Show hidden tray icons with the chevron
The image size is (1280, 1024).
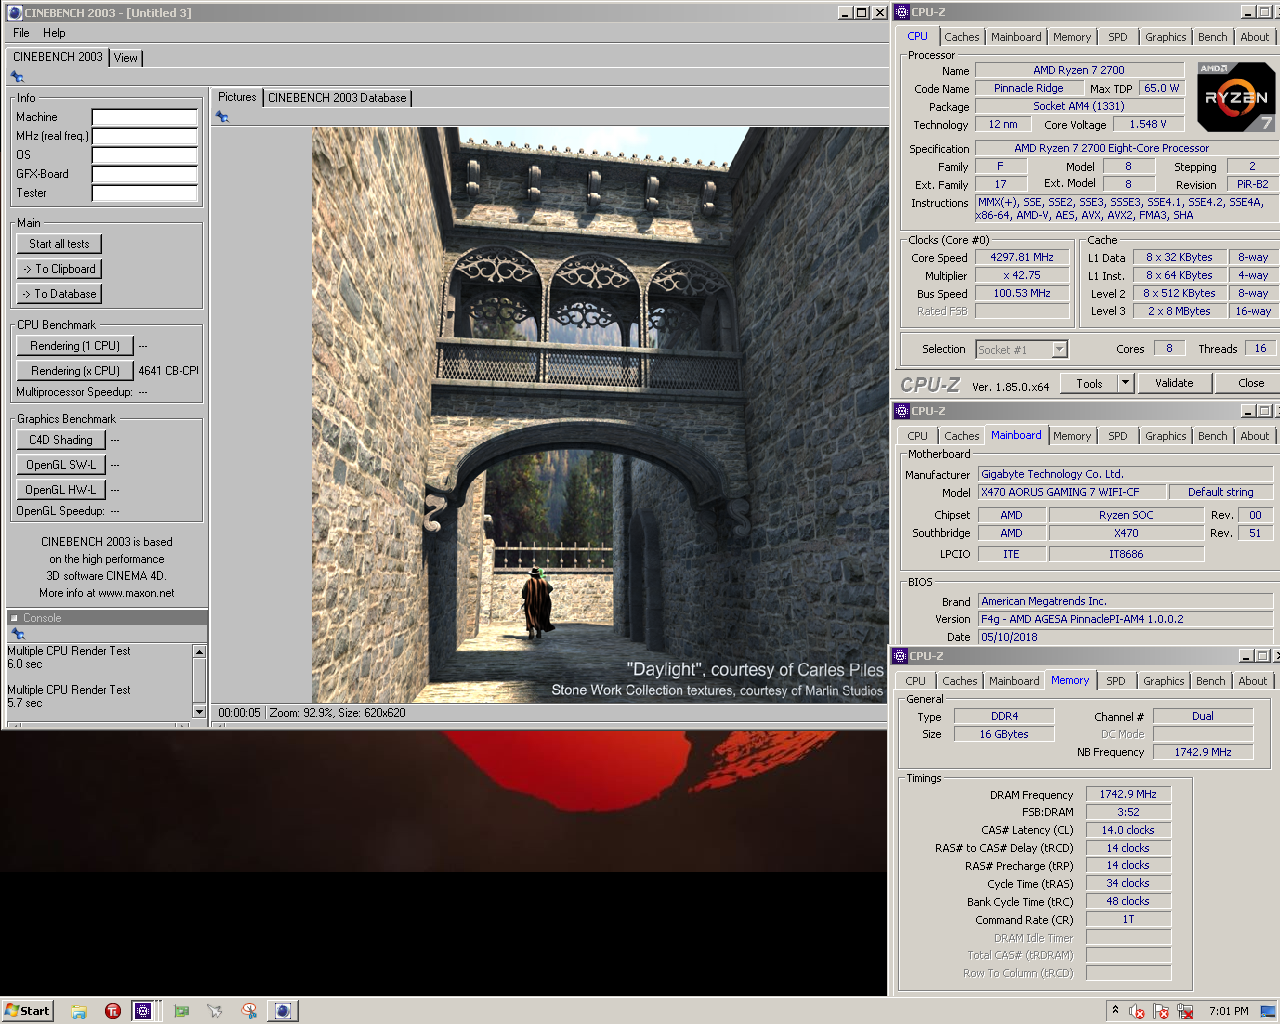tap(1115, 1010)
